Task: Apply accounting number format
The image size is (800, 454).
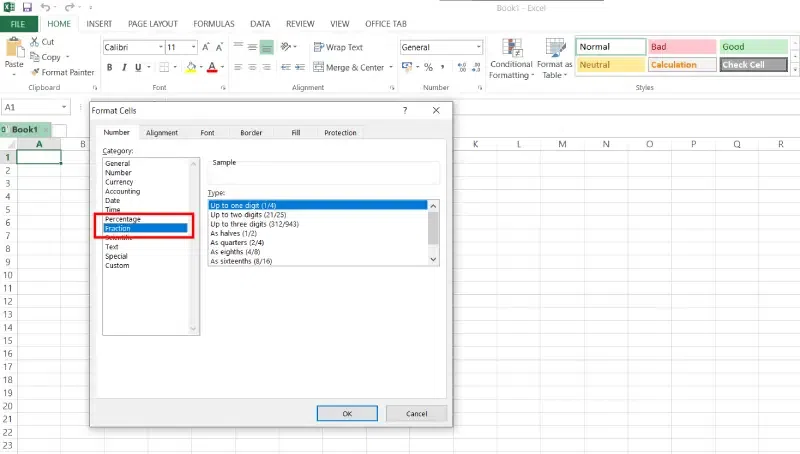Action: [407, 67]
